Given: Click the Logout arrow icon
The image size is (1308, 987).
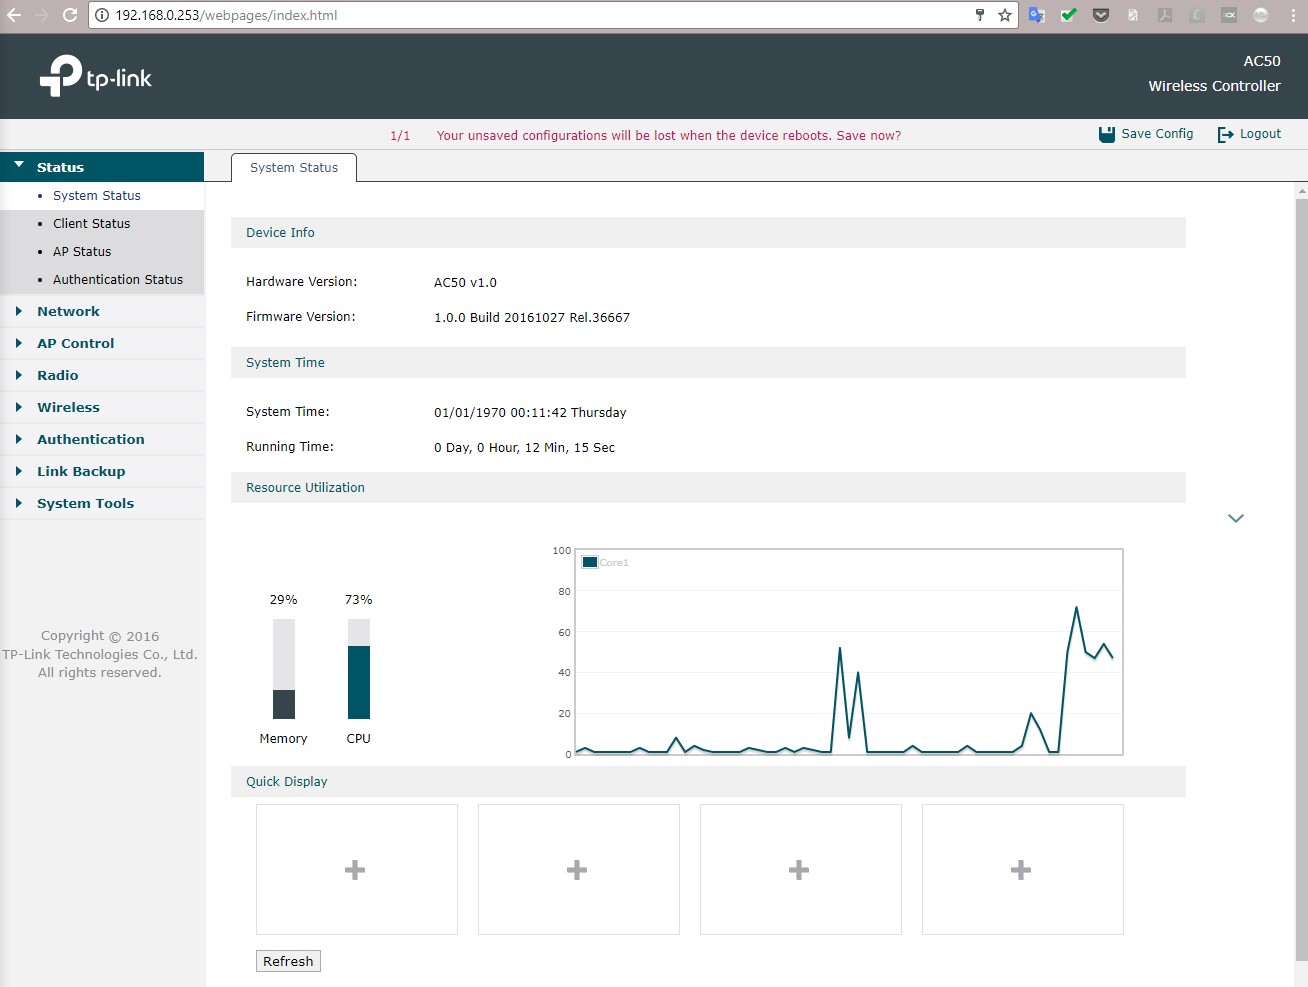Looking at the screenshot, I should tap(1225, 134).
